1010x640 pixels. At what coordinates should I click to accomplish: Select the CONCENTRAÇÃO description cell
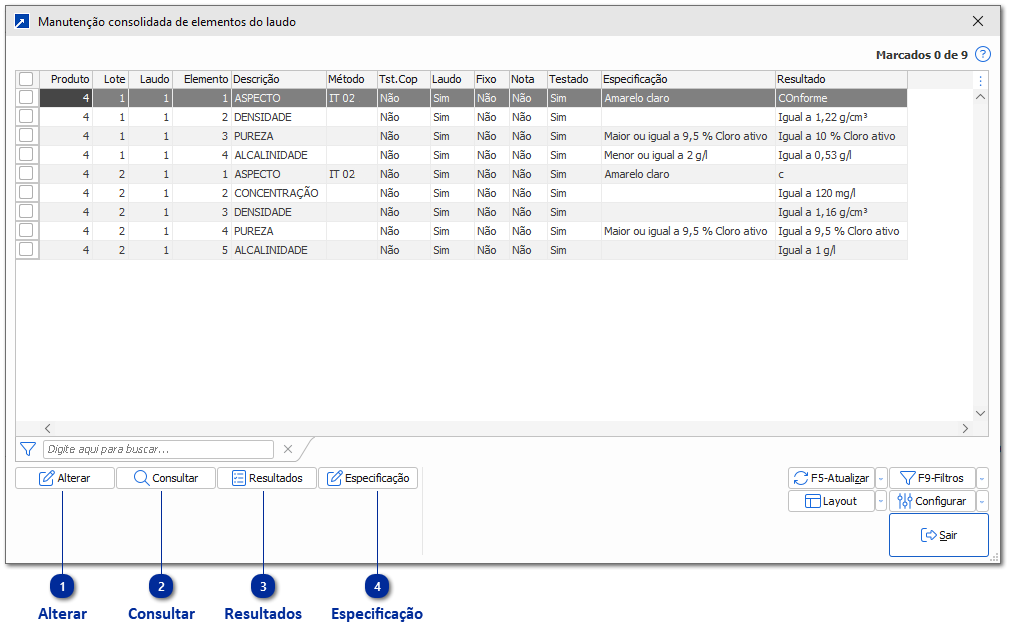coord(278,193)
